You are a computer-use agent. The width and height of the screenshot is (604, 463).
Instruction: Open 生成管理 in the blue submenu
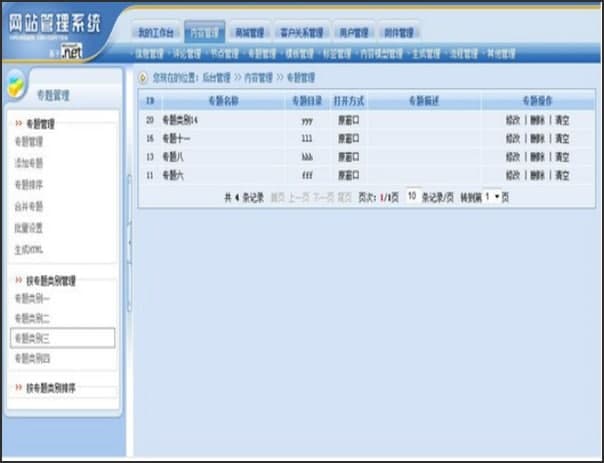(426, 54)
